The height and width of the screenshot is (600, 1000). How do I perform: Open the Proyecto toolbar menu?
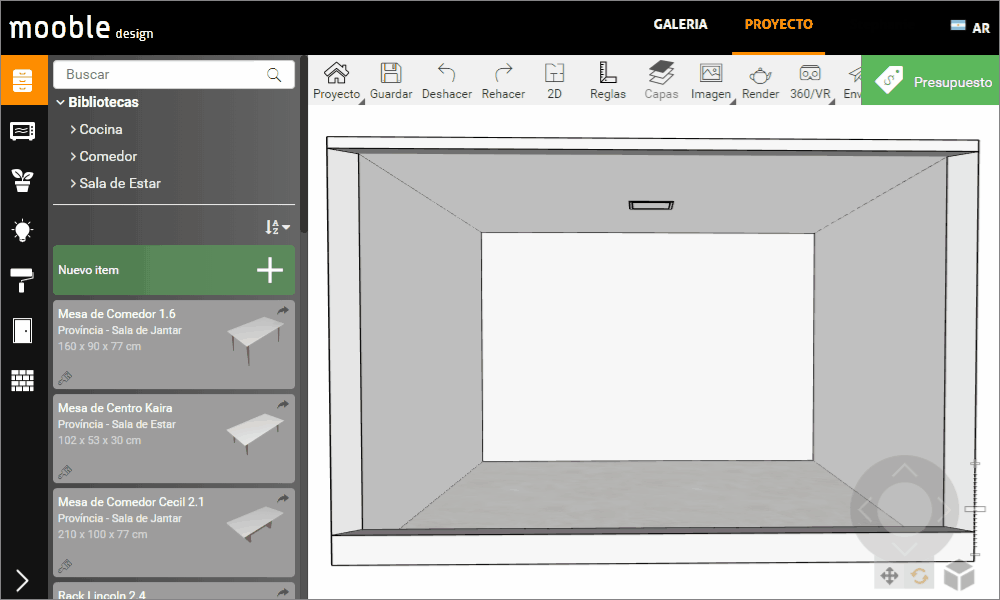(337, 81)
